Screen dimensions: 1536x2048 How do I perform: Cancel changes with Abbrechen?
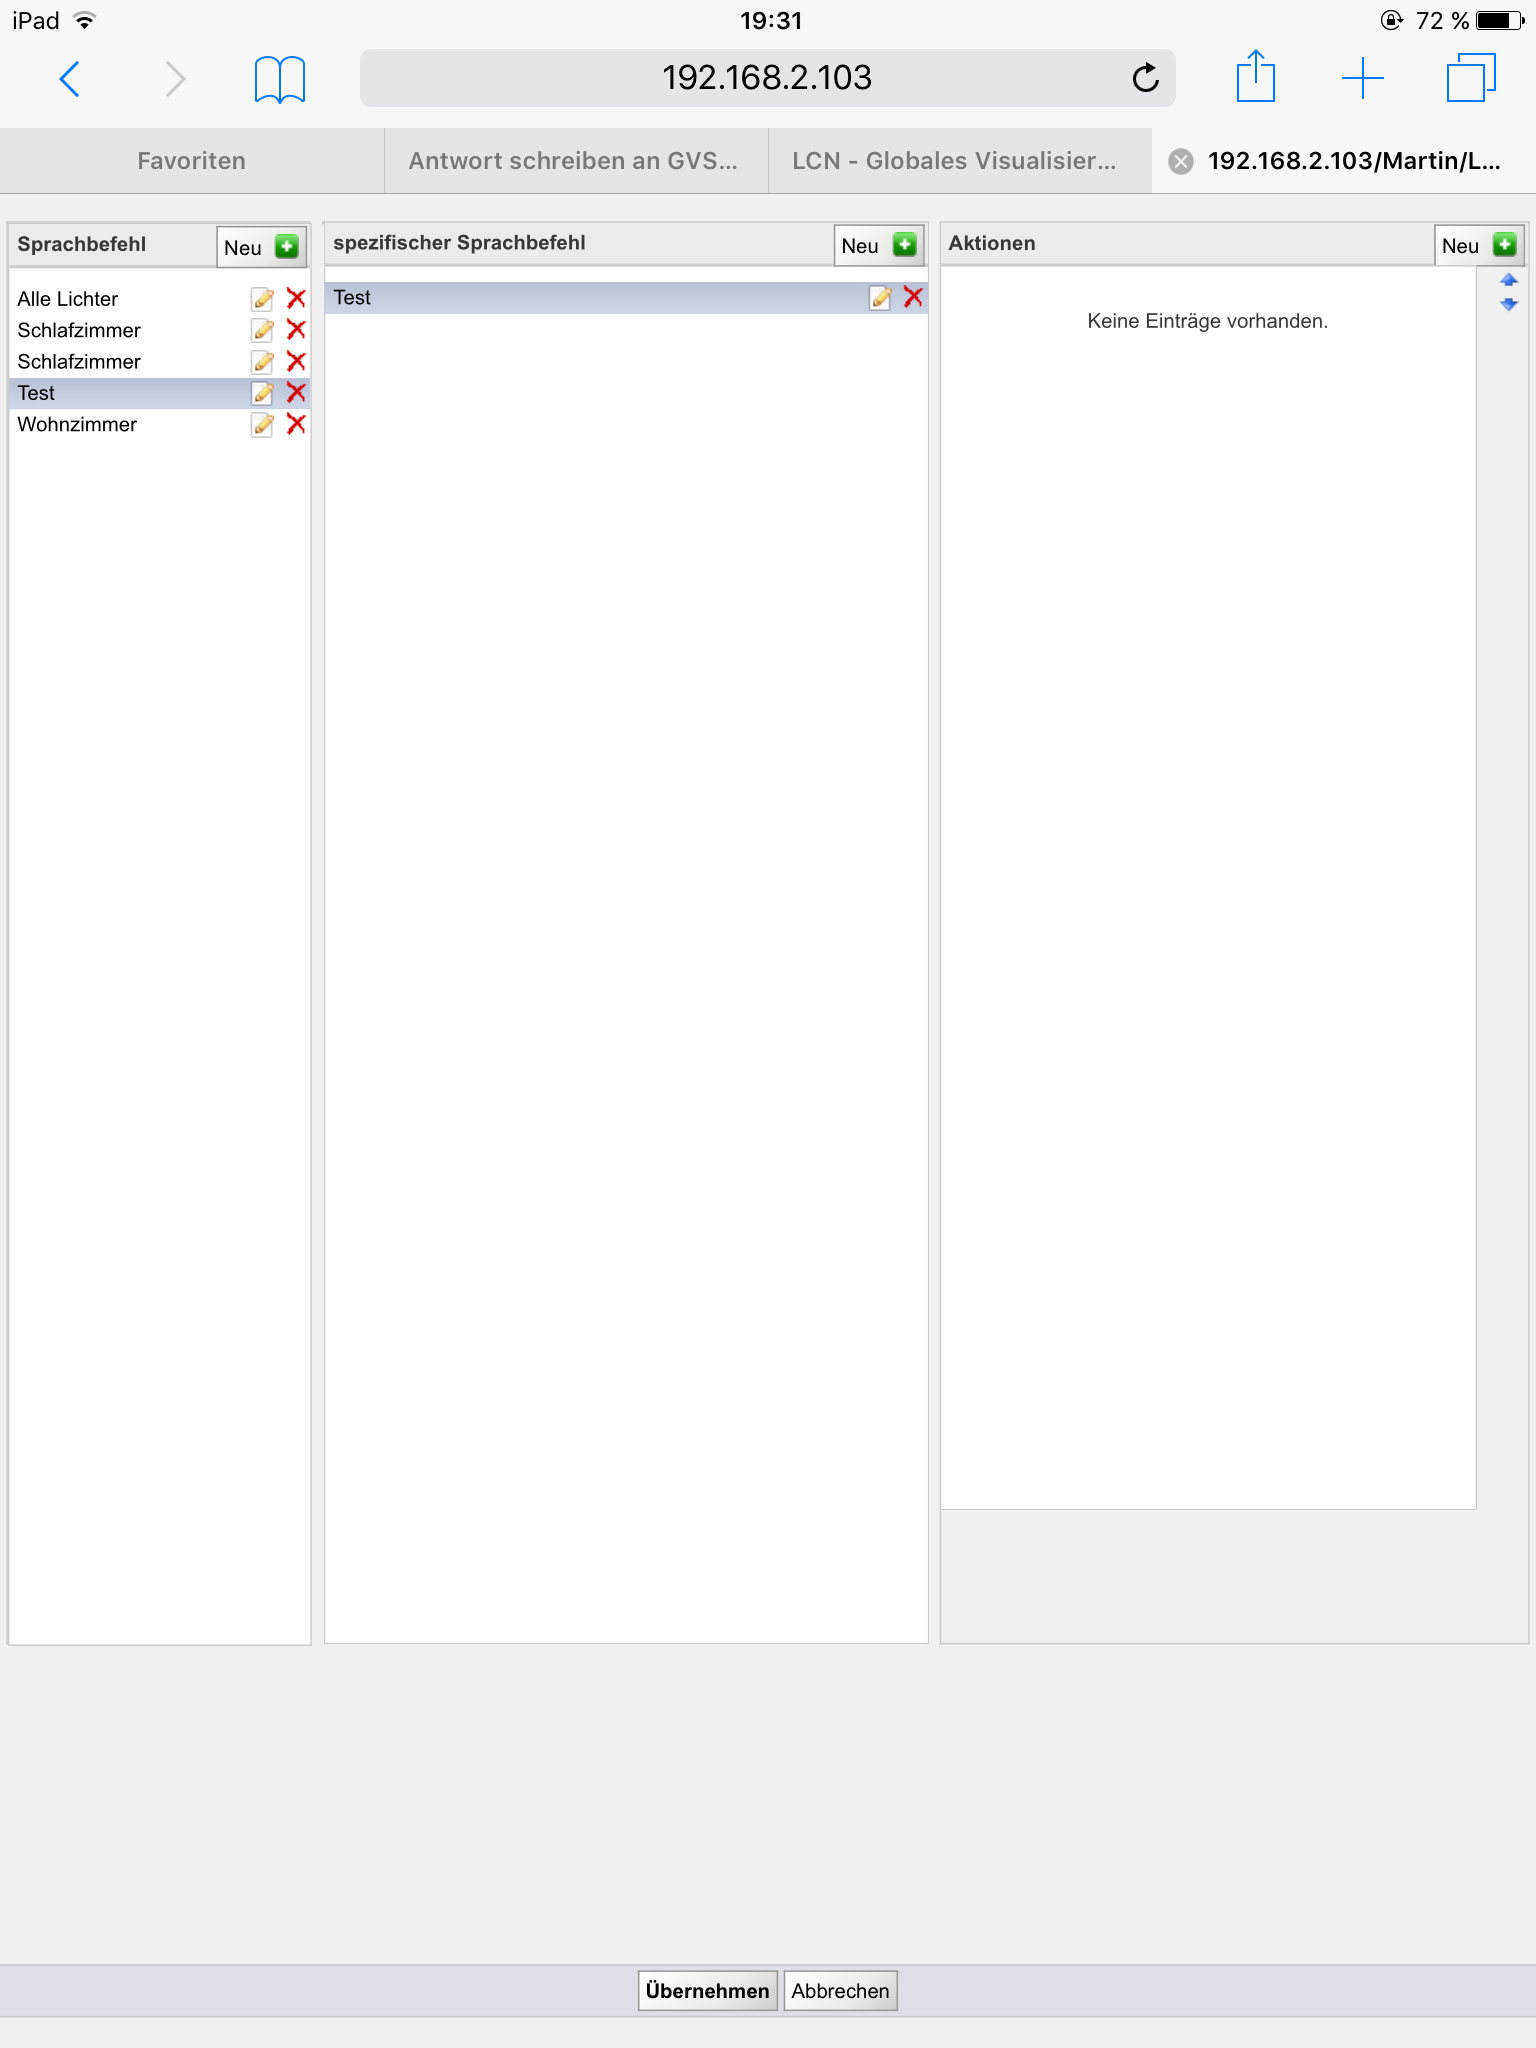(840, 1991)
